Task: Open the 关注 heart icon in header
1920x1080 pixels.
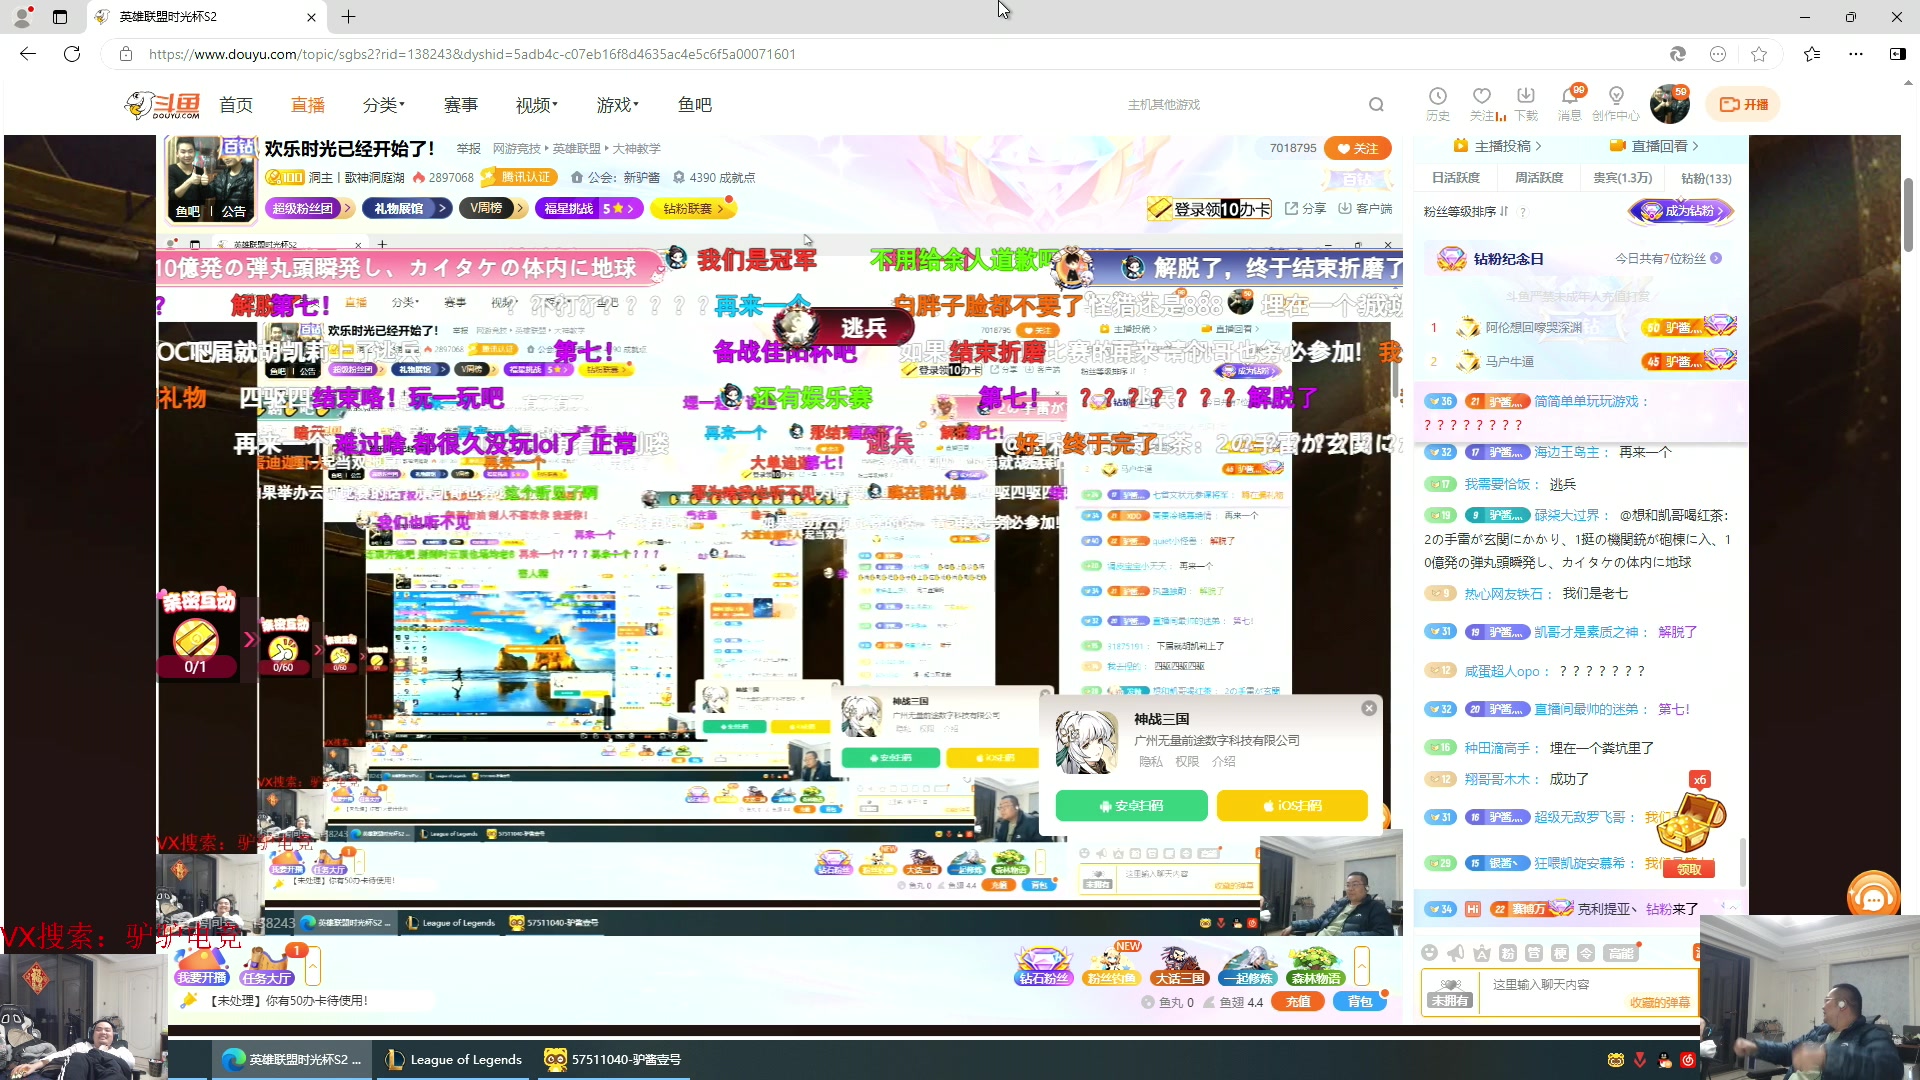Action: pyautogui.click(x=1481, y=103)
